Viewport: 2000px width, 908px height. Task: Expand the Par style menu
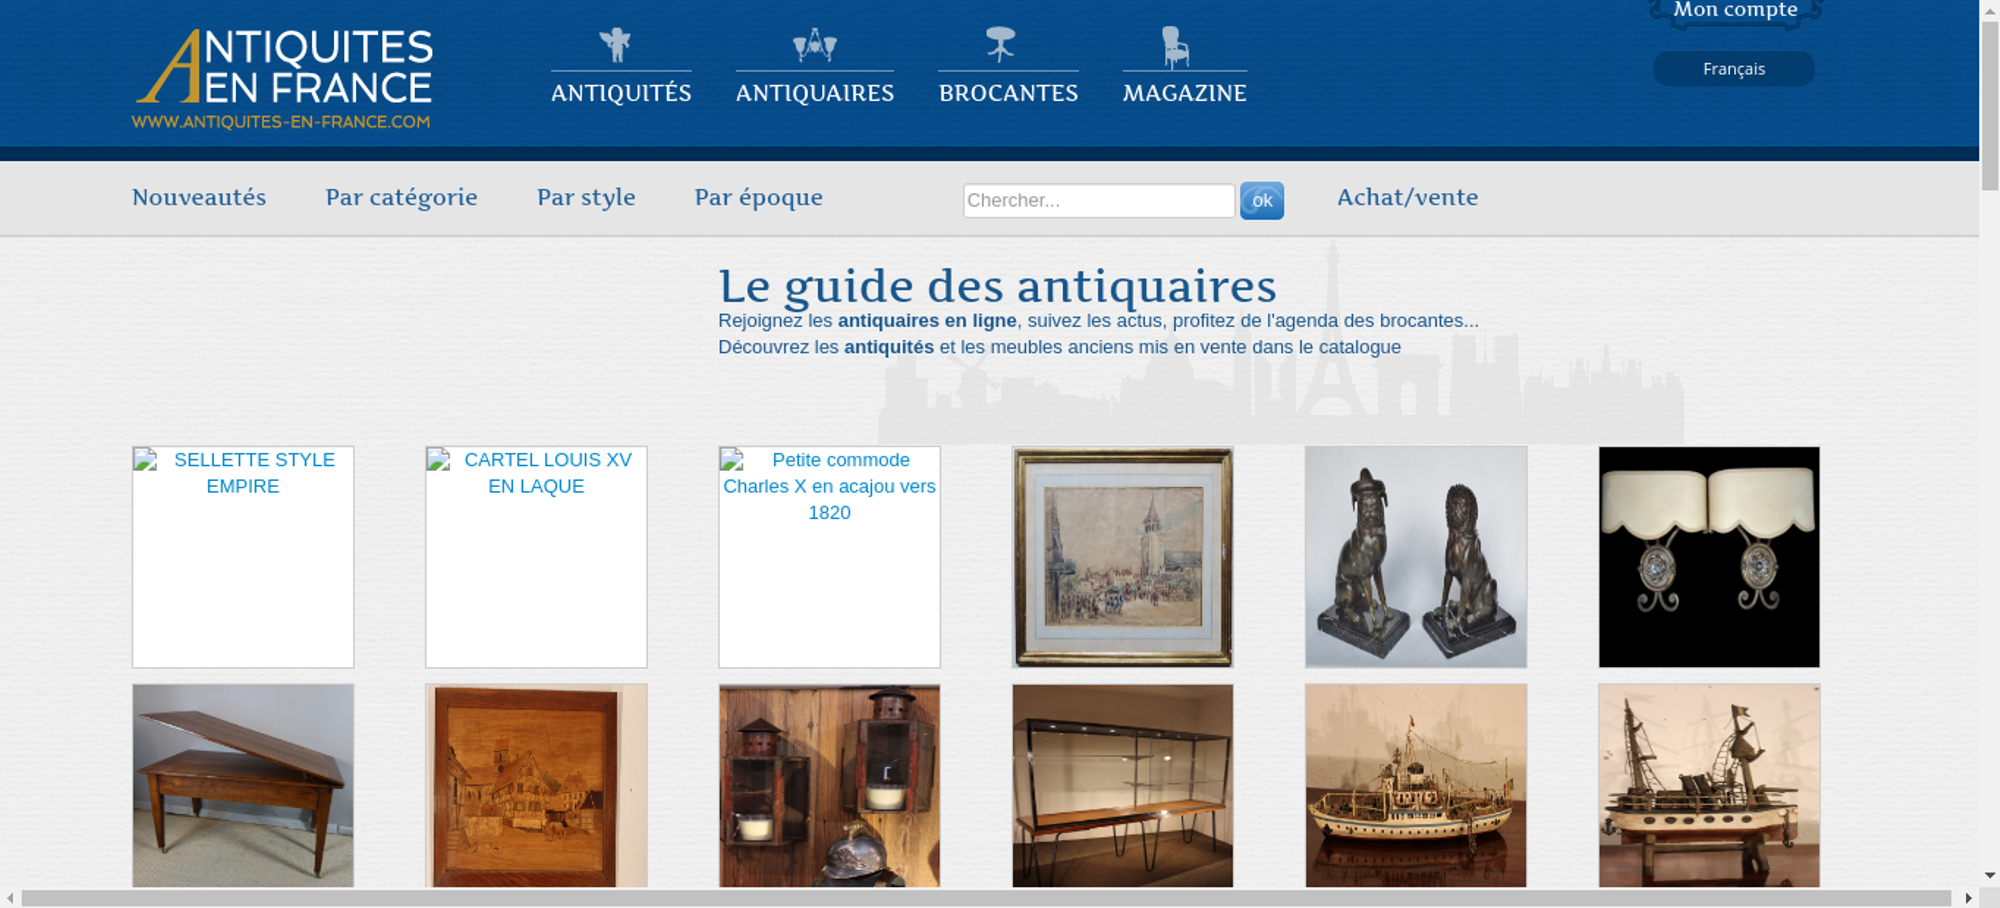pyautogui.click(x=586, y=198)
